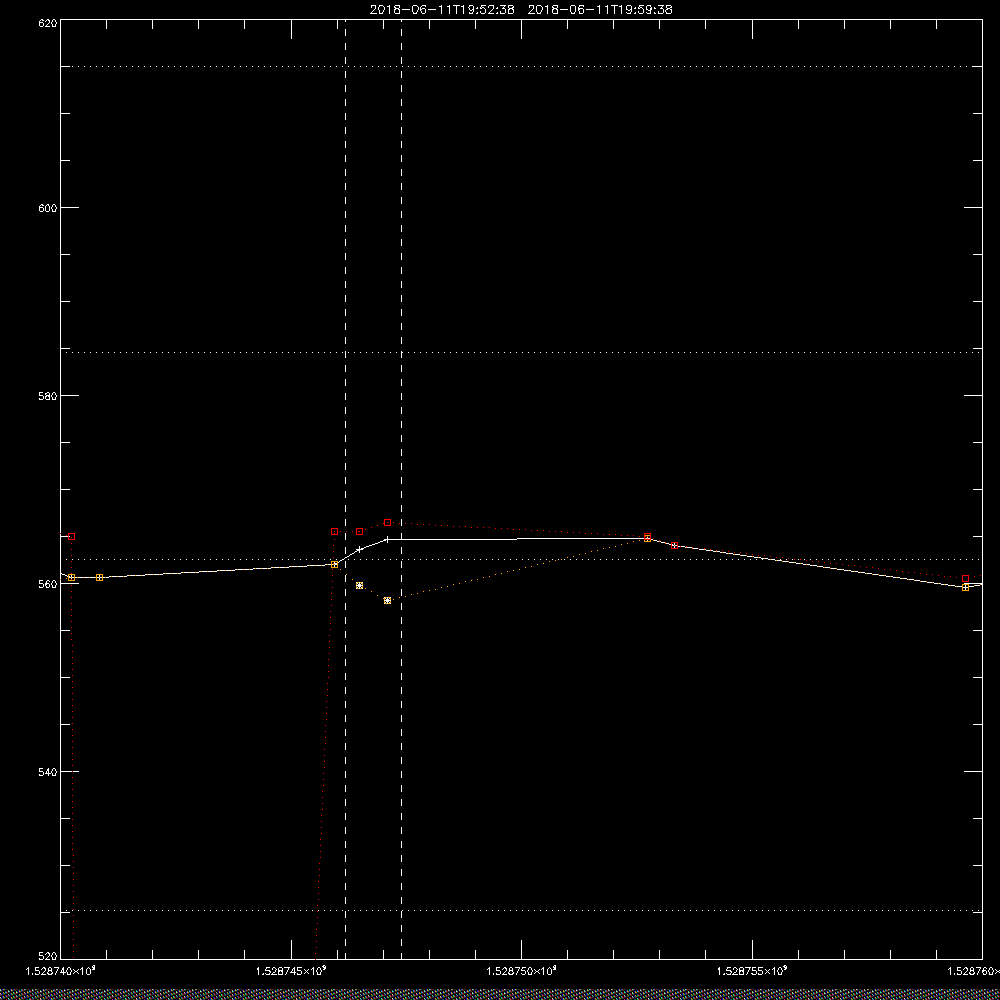This screenshot has height=1000, width=1000.
Task: Select the 620 y-axis label
Action: (49, 22)
